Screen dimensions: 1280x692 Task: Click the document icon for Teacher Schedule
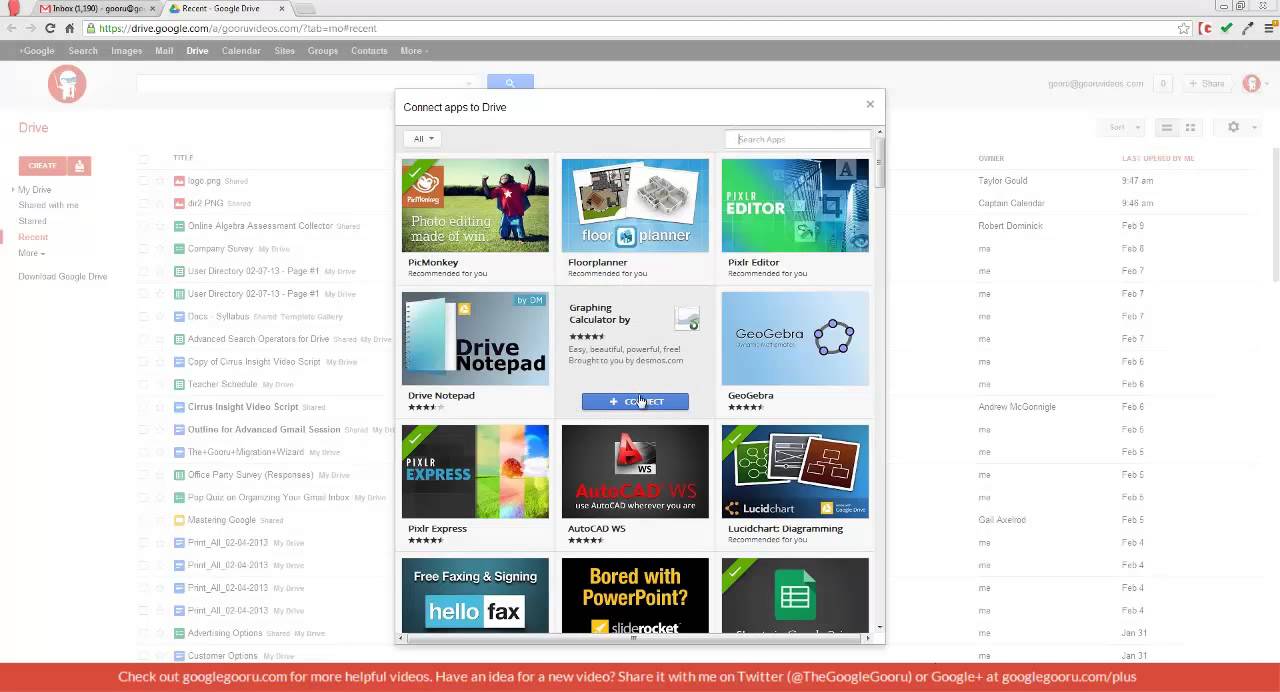[x=179, y=384]
